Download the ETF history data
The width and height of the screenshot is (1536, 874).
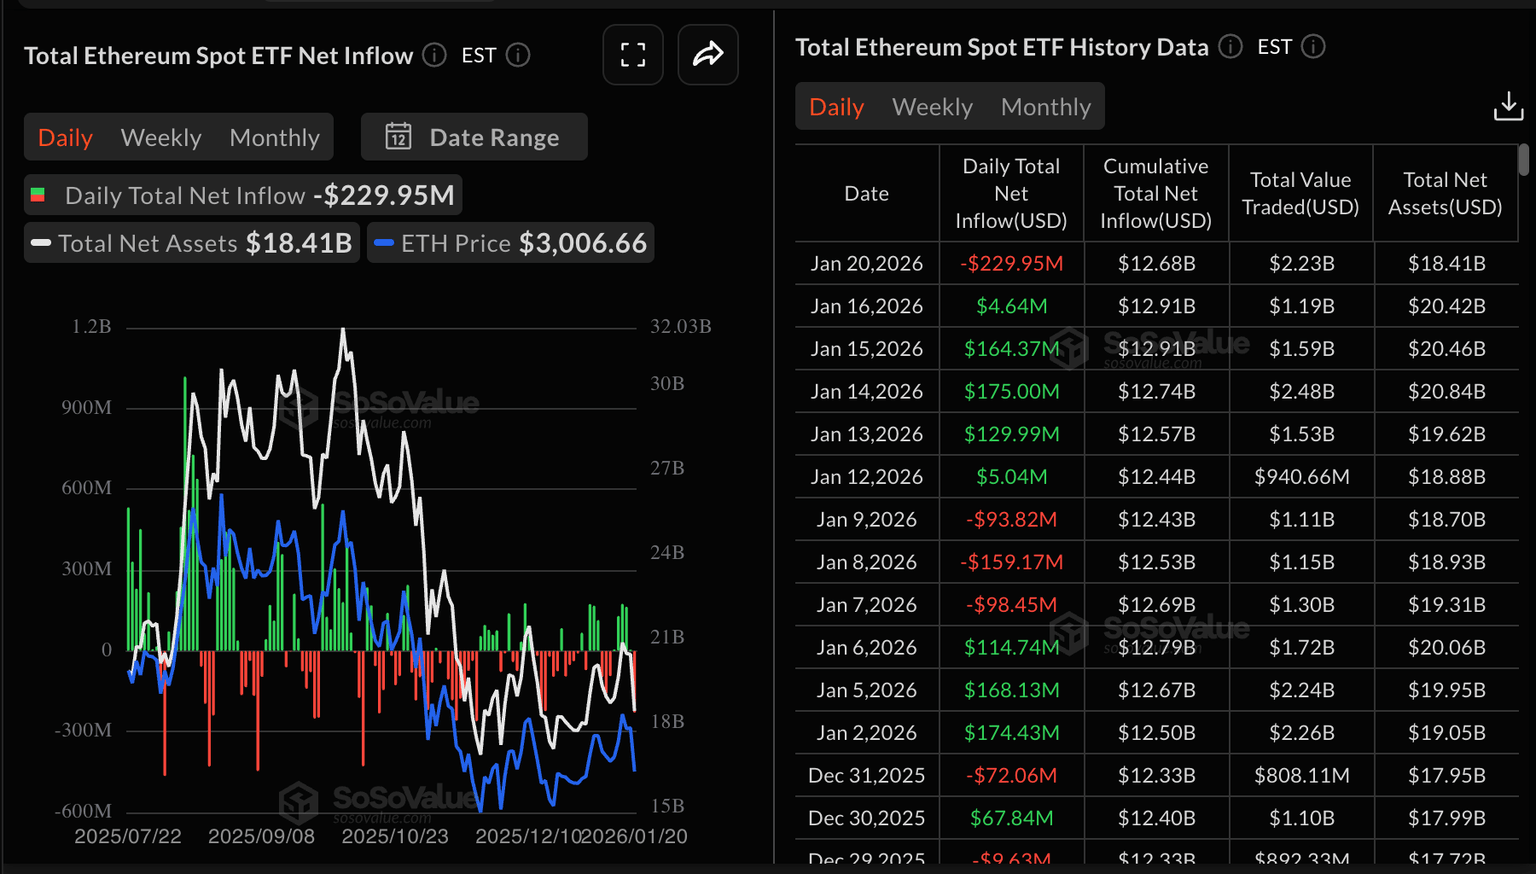pyautogui.click(x=1508, y=106)
